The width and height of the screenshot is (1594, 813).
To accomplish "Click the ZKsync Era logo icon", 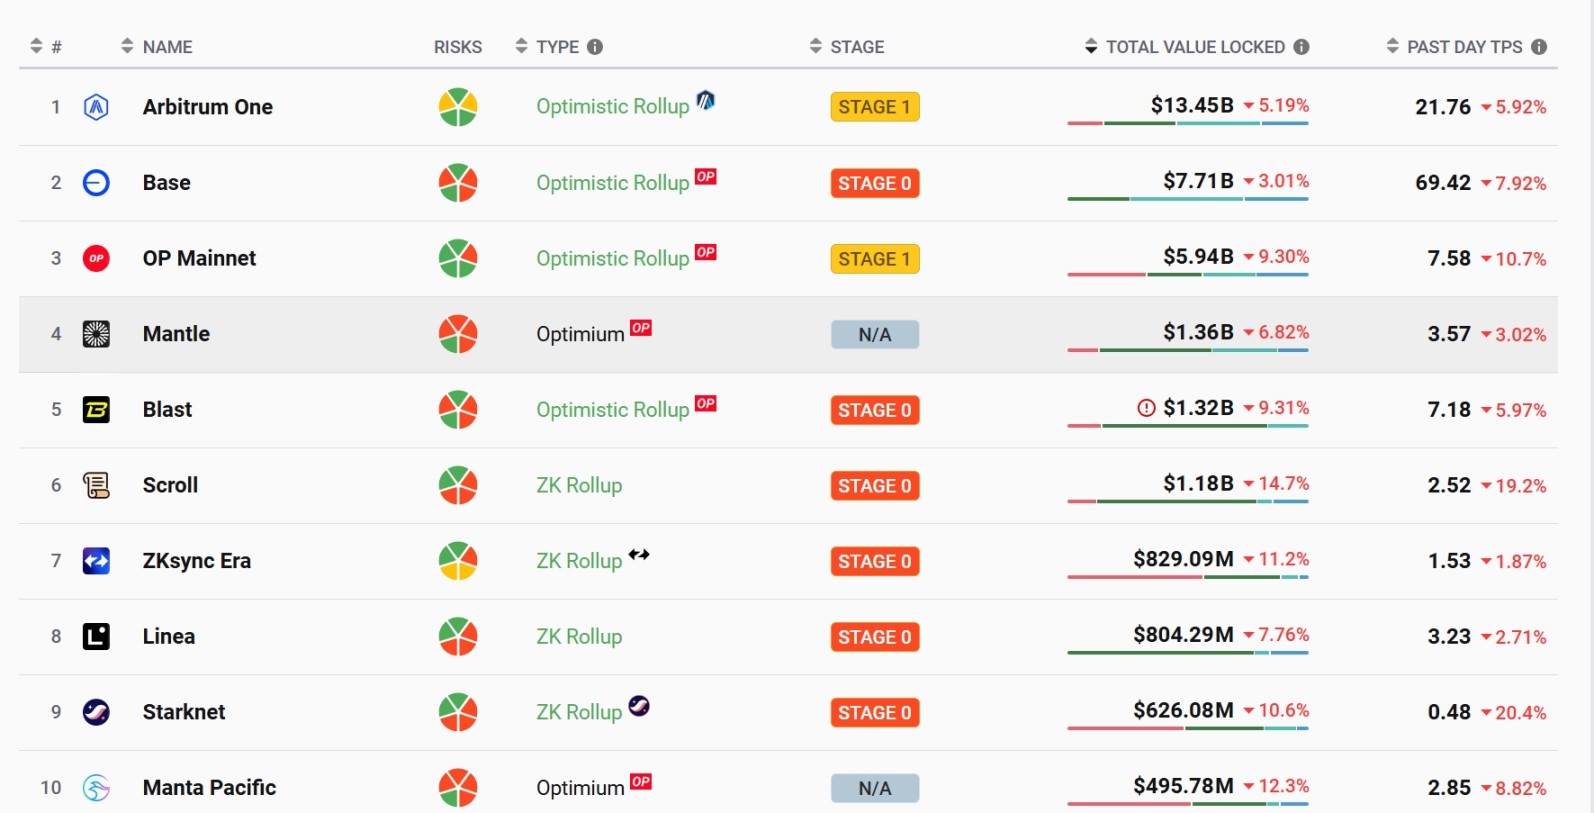I will click(96, 561).
